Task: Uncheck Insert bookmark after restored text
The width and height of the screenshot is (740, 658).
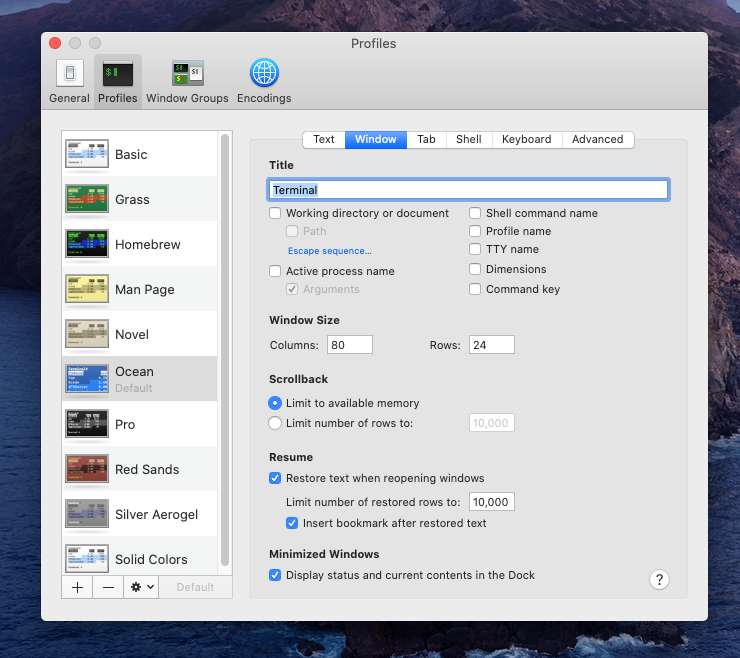Action: click(x=292, y=523)
